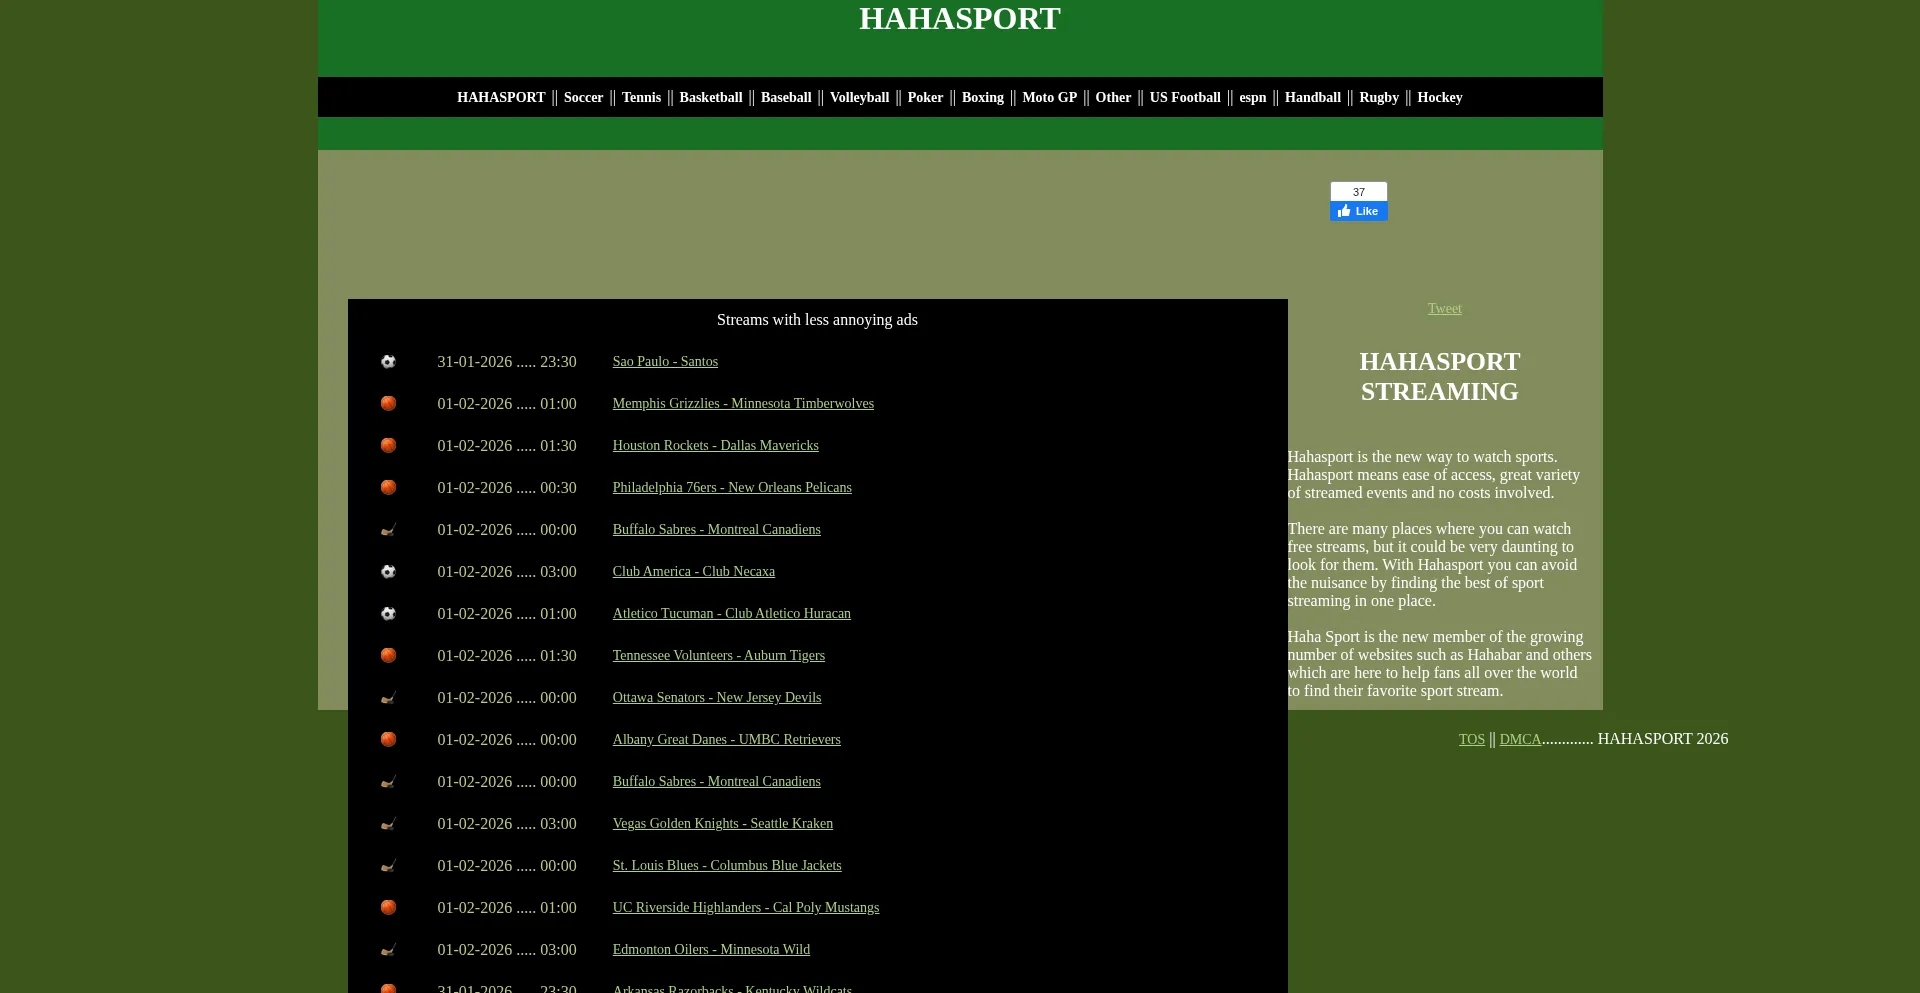1920x993 pixels.
Task: Go to the Soccer section
Action: tap(583, 97)
